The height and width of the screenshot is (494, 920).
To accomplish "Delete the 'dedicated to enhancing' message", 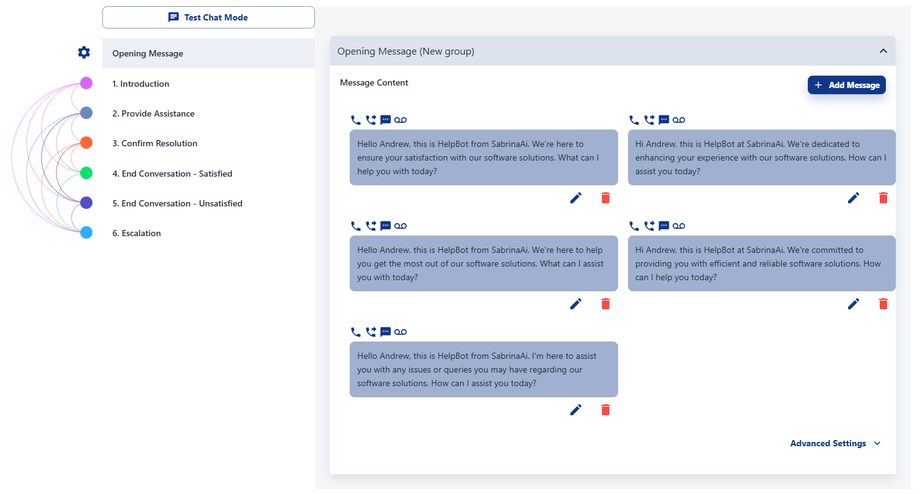I will (883, 198).
